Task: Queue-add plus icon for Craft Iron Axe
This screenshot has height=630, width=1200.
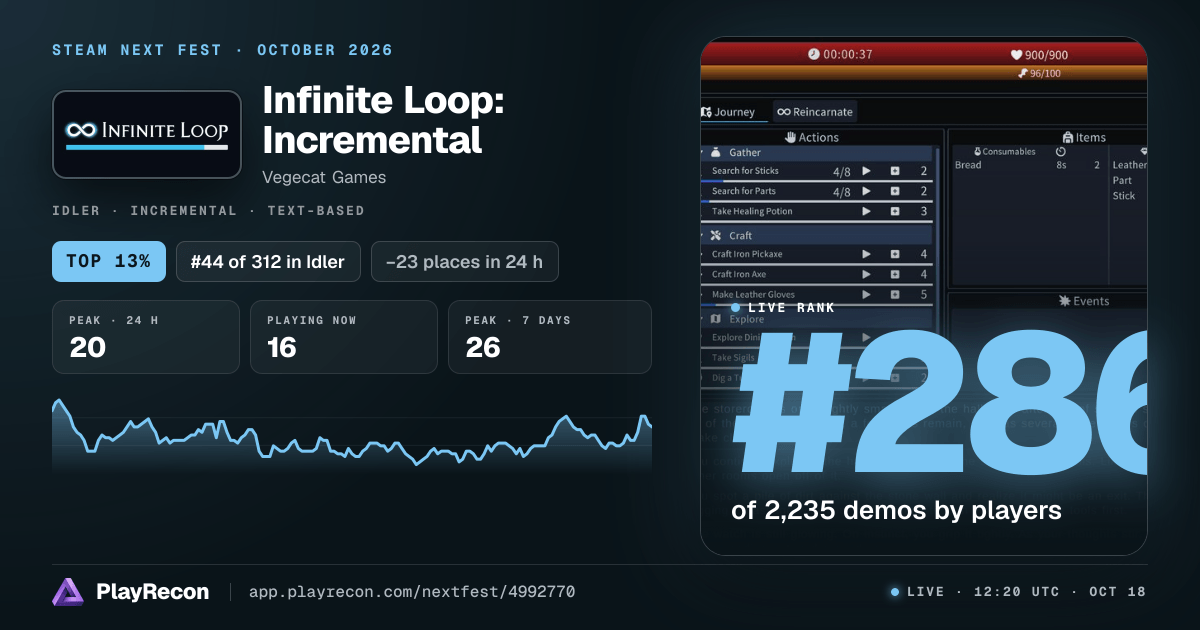Action: pyautogui.click(x=895, y=274)
